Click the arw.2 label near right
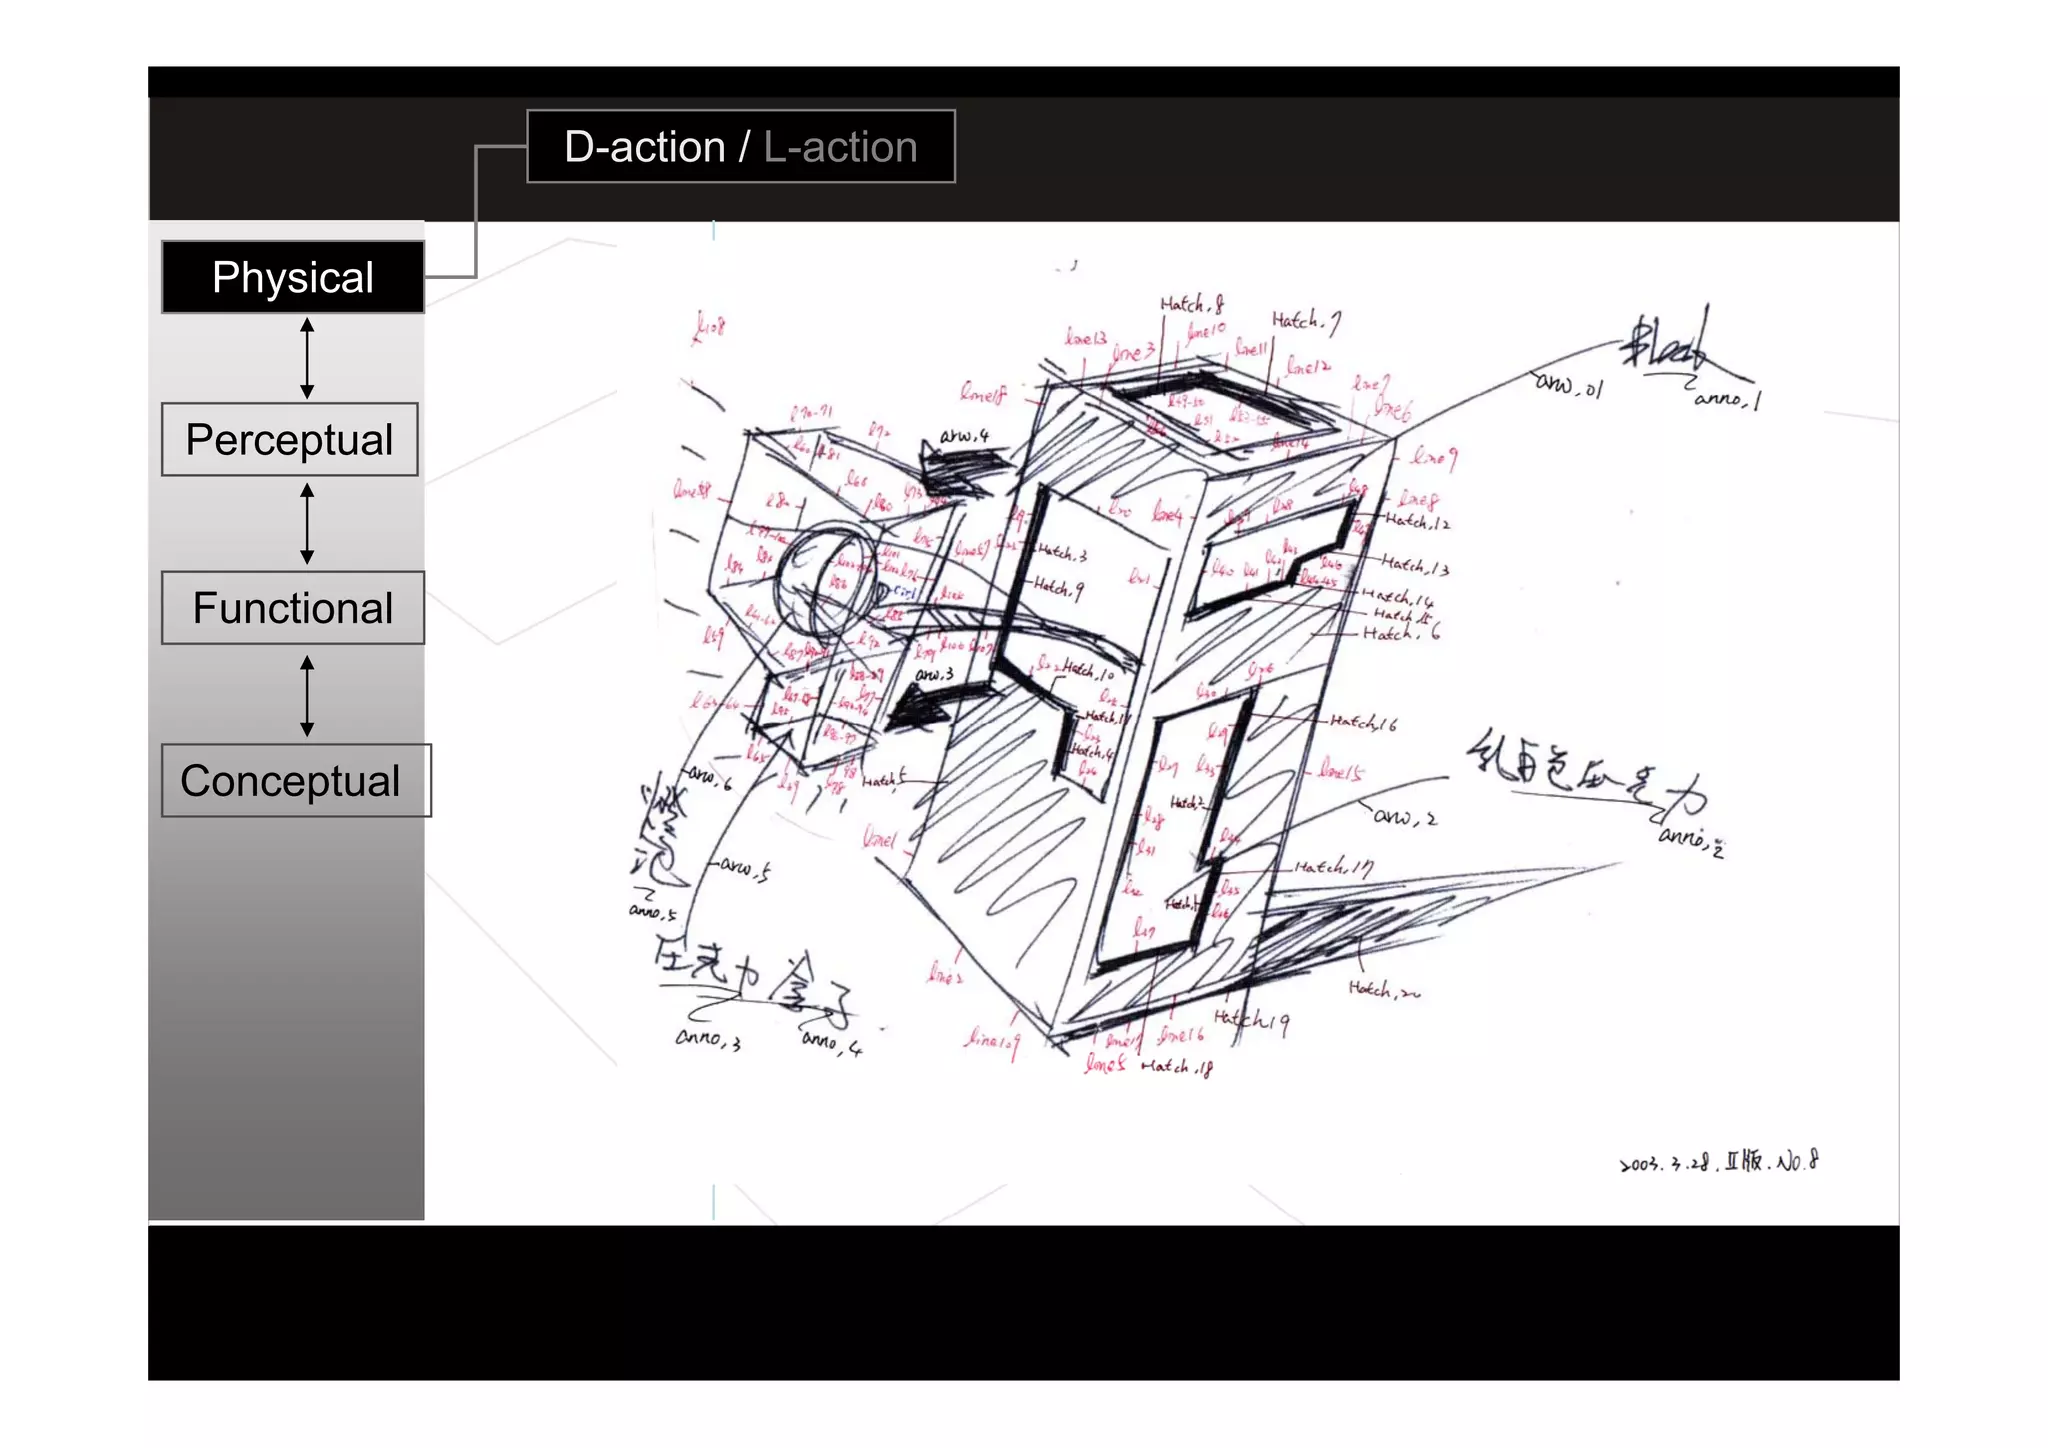Screen dimensions: 2048x1448 coord(1405,817)
